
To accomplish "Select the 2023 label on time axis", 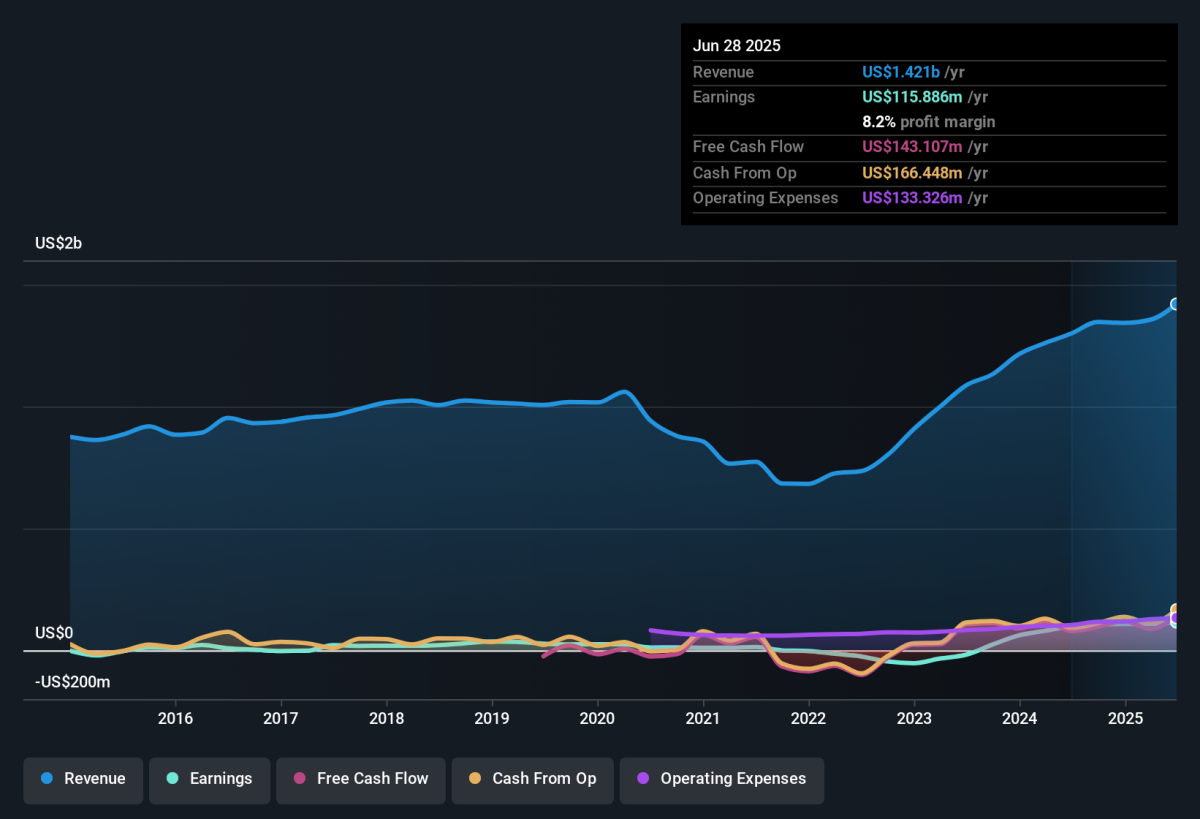I will 914,718.
